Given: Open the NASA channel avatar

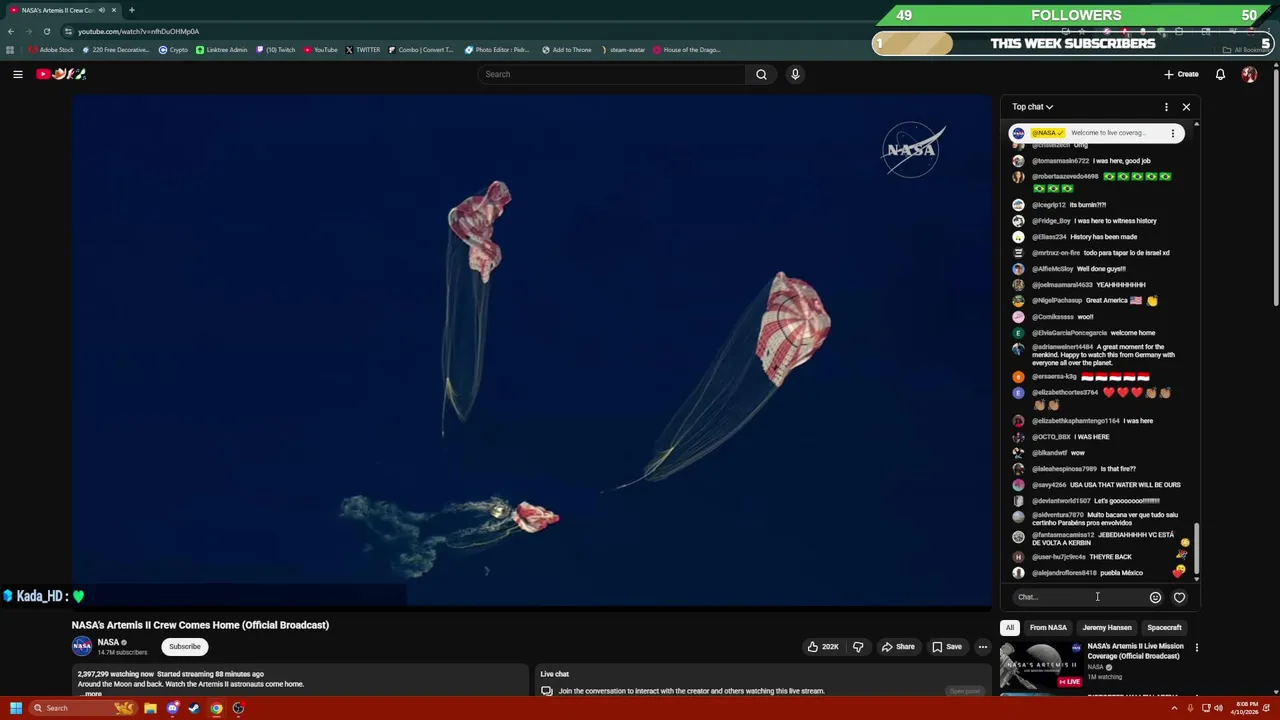Looking at the screenshot, I should coord(82,647).
